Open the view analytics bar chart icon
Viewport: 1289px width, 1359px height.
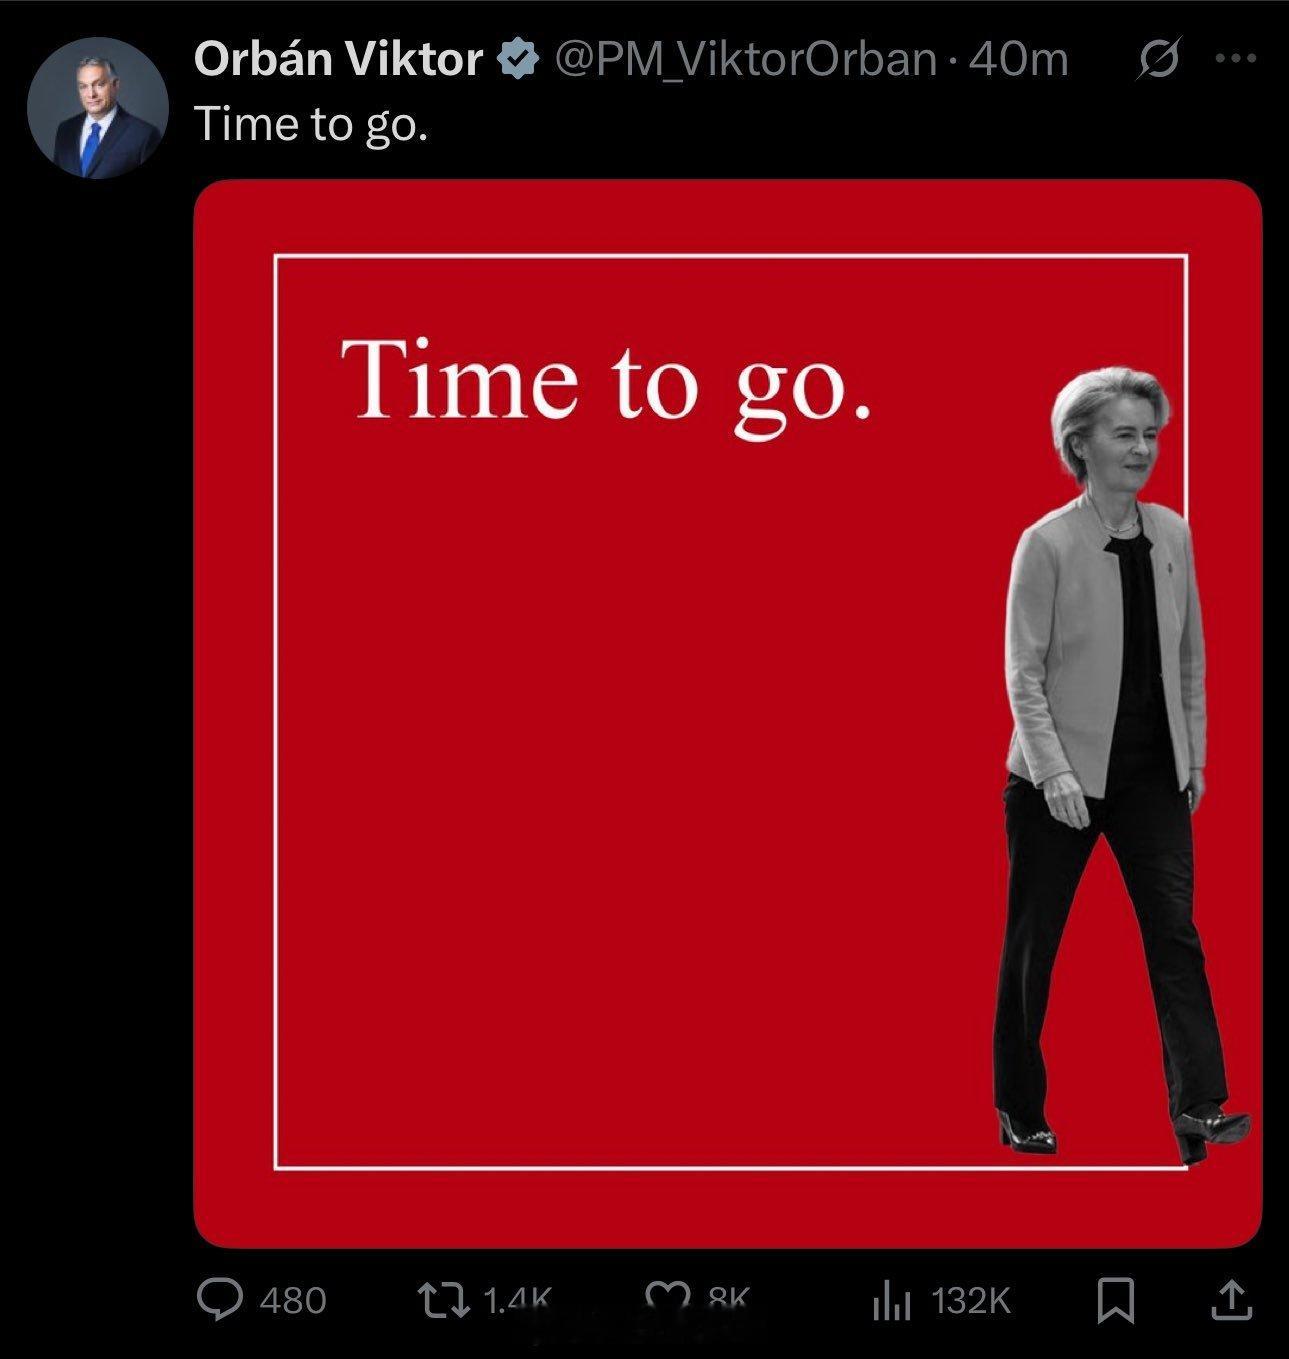click(892, 1300)
